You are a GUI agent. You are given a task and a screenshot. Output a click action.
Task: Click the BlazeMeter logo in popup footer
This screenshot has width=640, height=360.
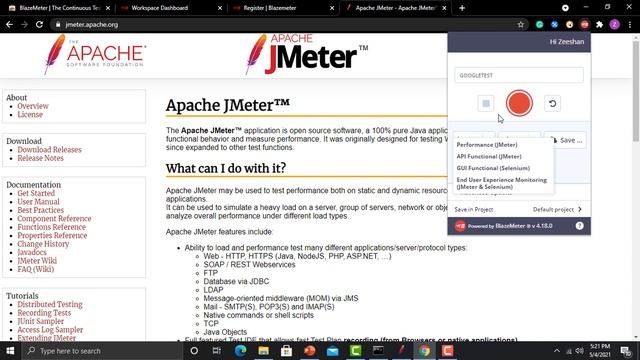pyautogui.click(x=460, y=226)
